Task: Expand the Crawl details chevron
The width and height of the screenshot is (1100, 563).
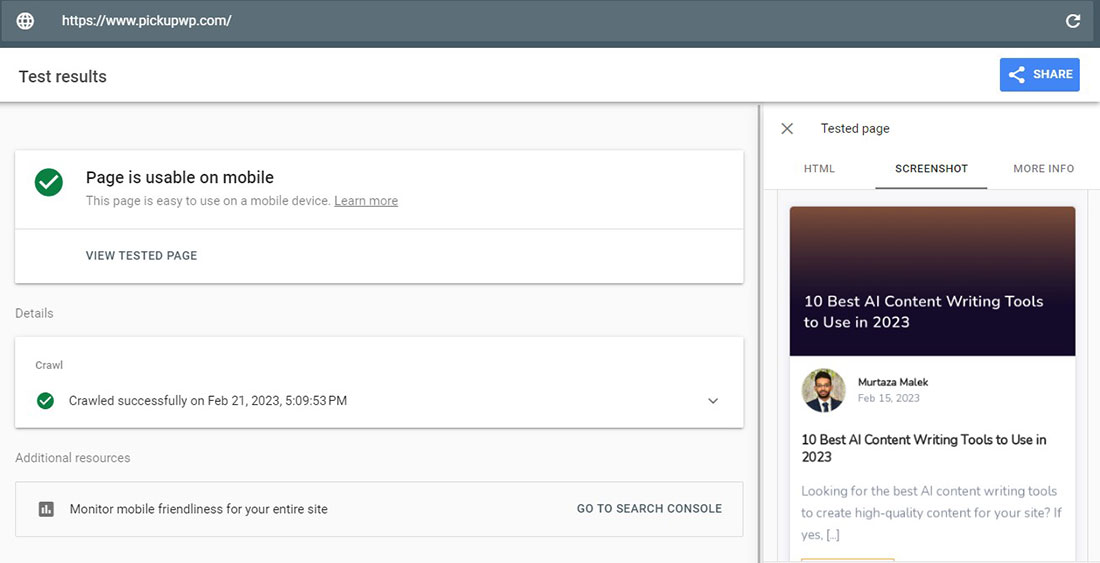Action: (713, 401)
